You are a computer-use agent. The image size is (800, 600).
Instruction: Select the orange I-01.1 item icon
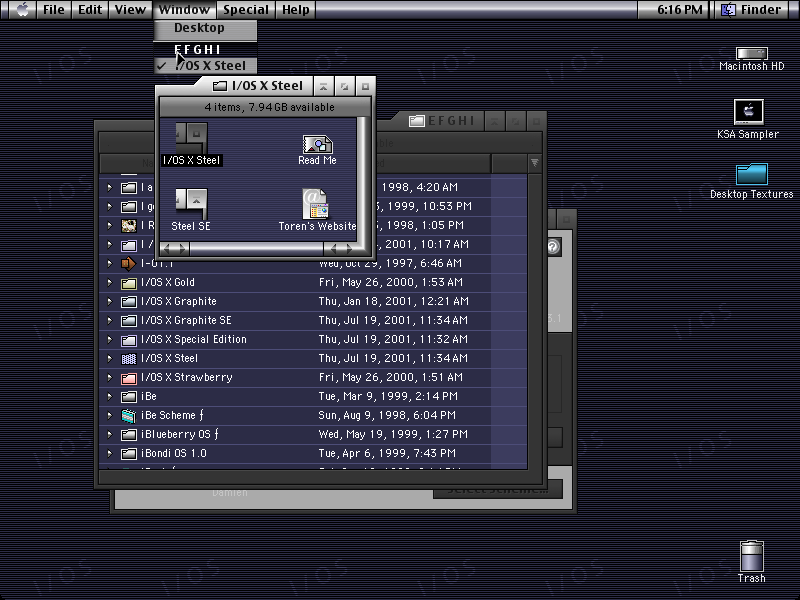tap(129, 264)
